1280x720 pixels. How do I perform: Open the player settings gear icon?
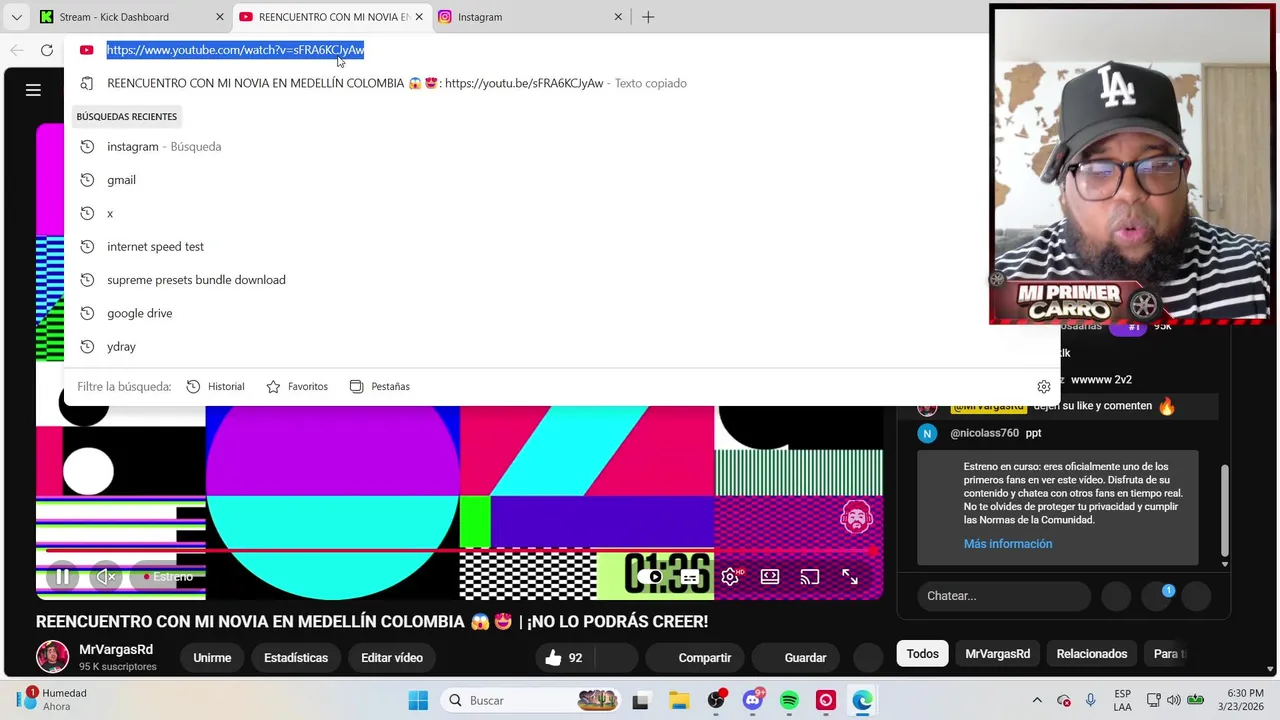point(730,577)
